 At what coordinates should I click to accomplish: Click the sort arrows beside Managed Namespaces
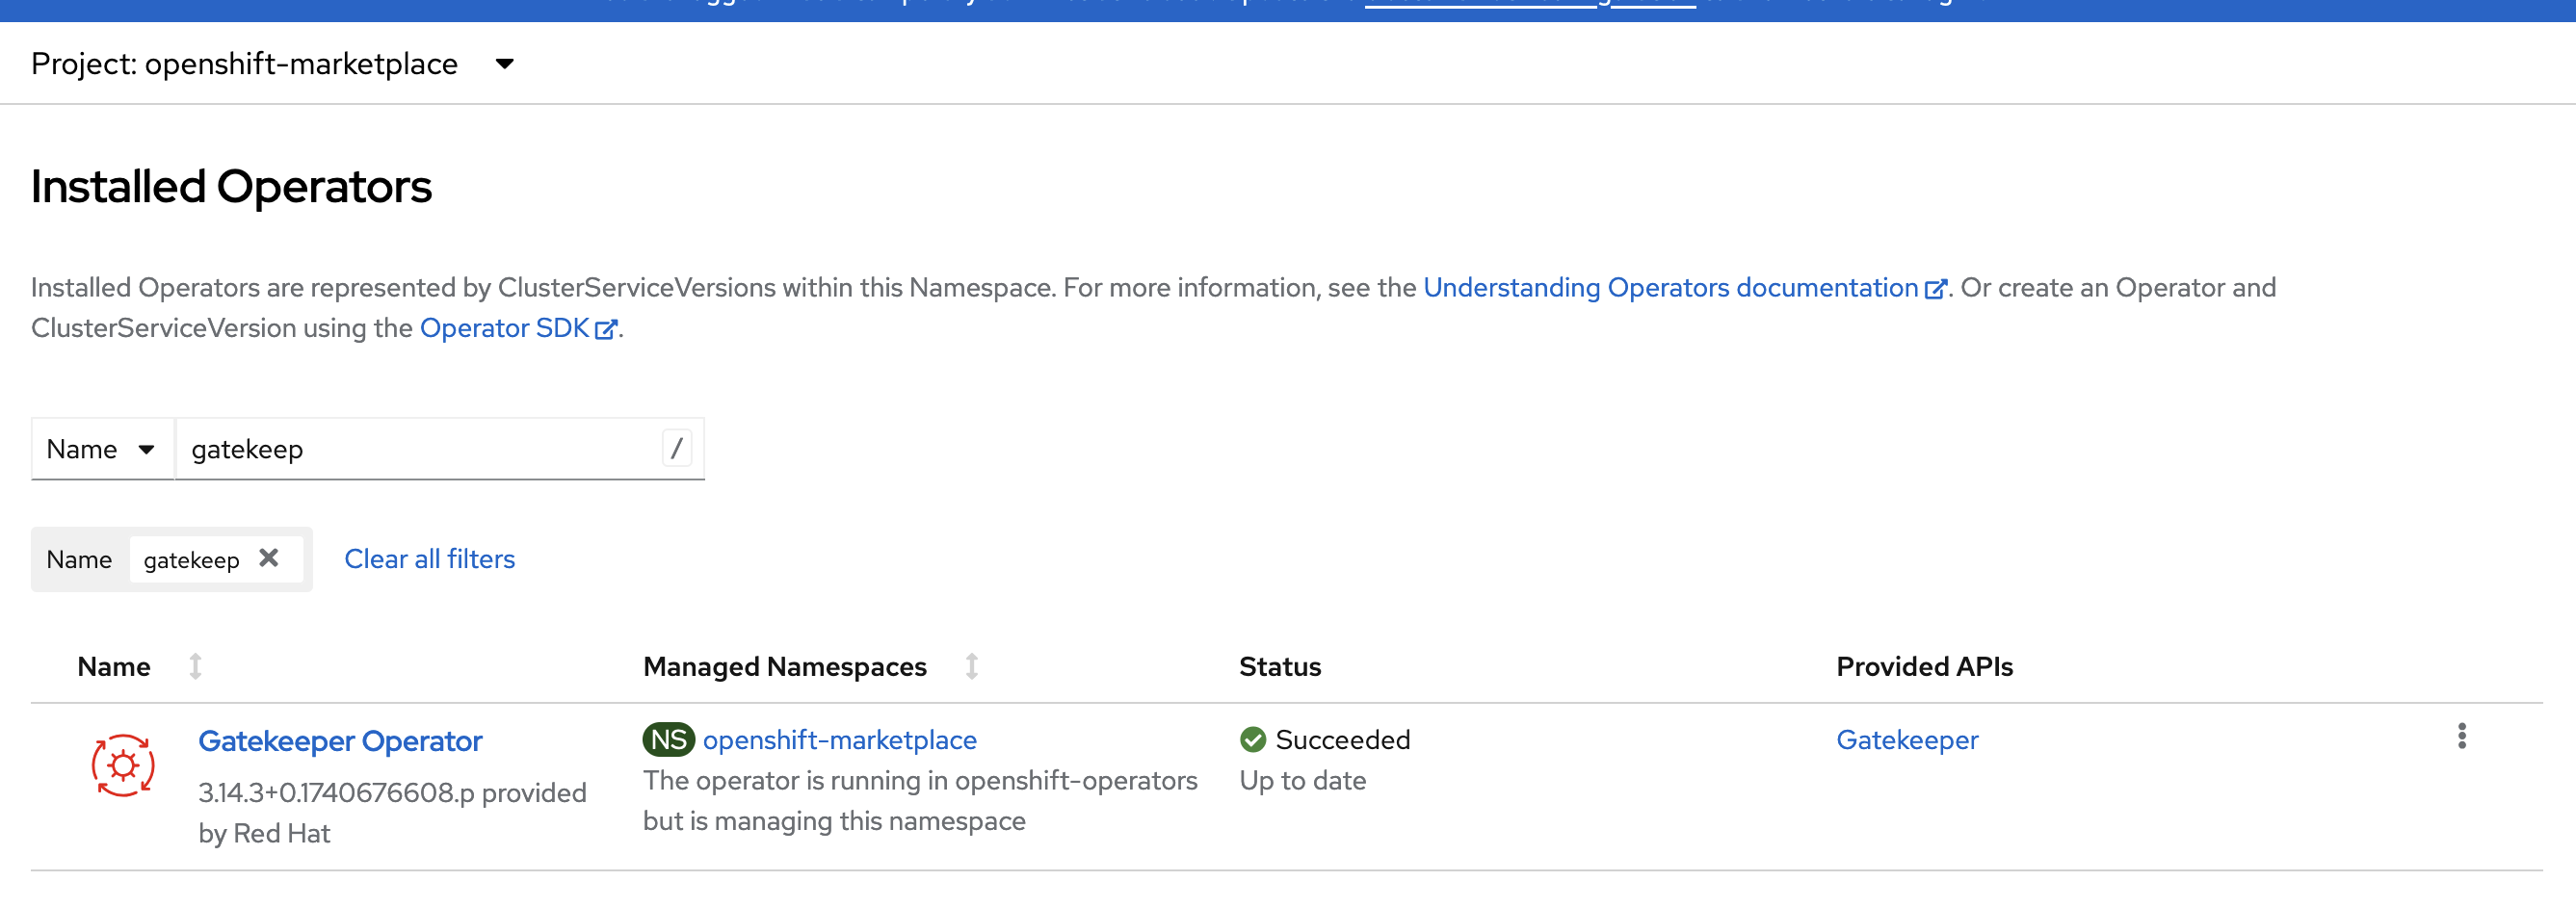point(972,666)
